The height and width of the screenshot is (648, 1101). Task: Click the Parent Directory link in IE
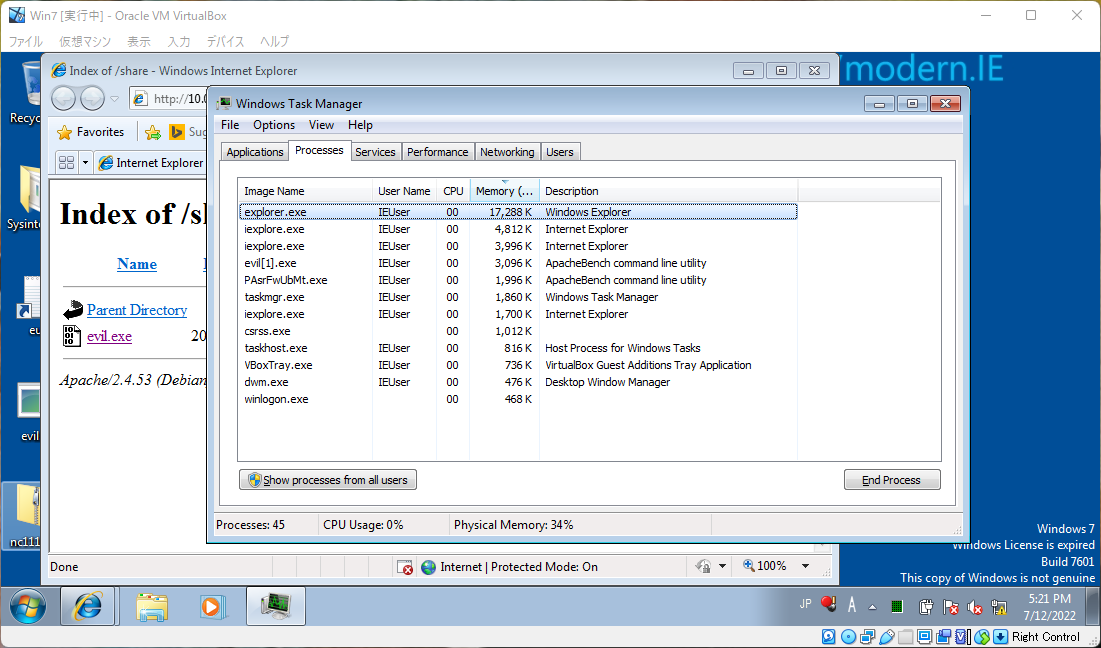(x=137, y=310)
